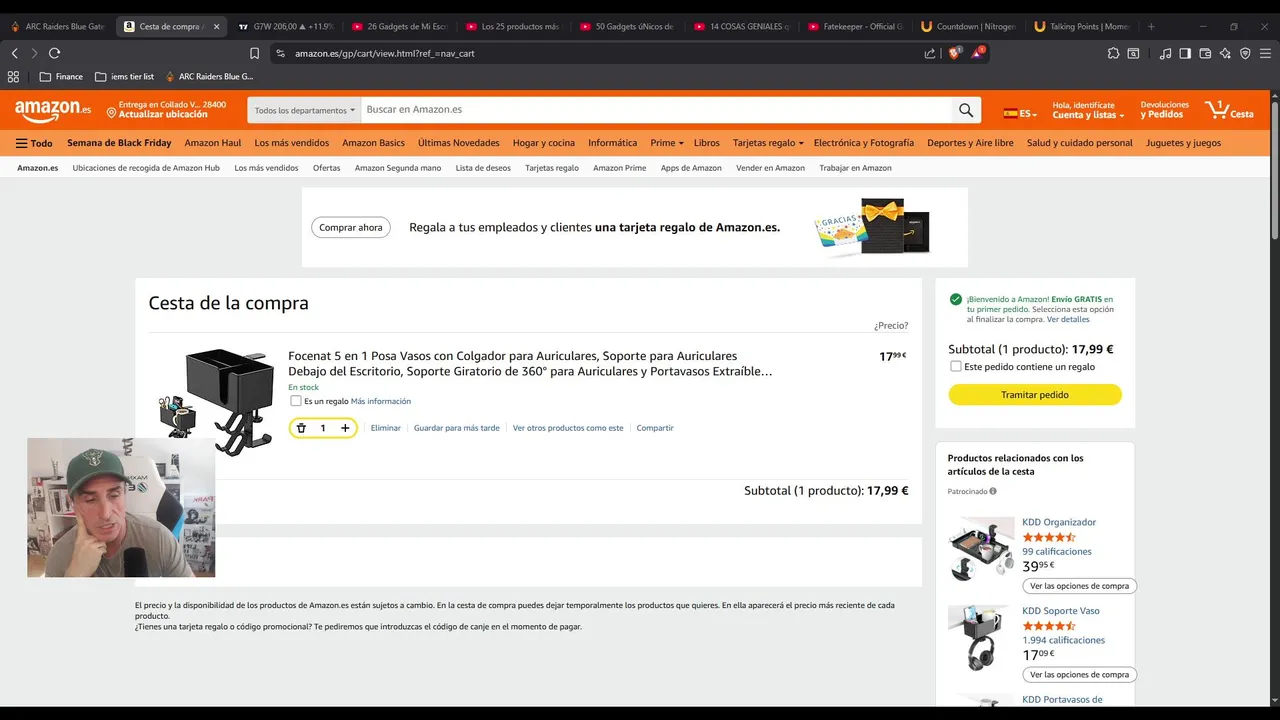Open the Cesta cart icon
The image size is (1280, 720).
(1229, 110)
